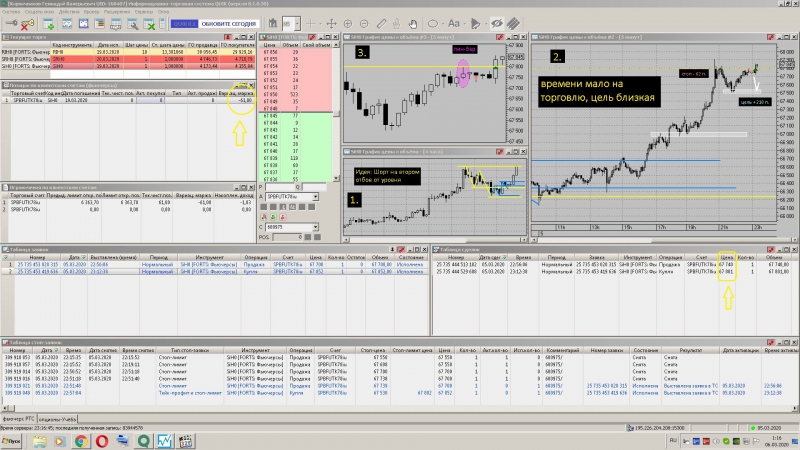Click the price P input field
Image resolution: width=800 pixels, height=450 pixels.
click(279, 187)
